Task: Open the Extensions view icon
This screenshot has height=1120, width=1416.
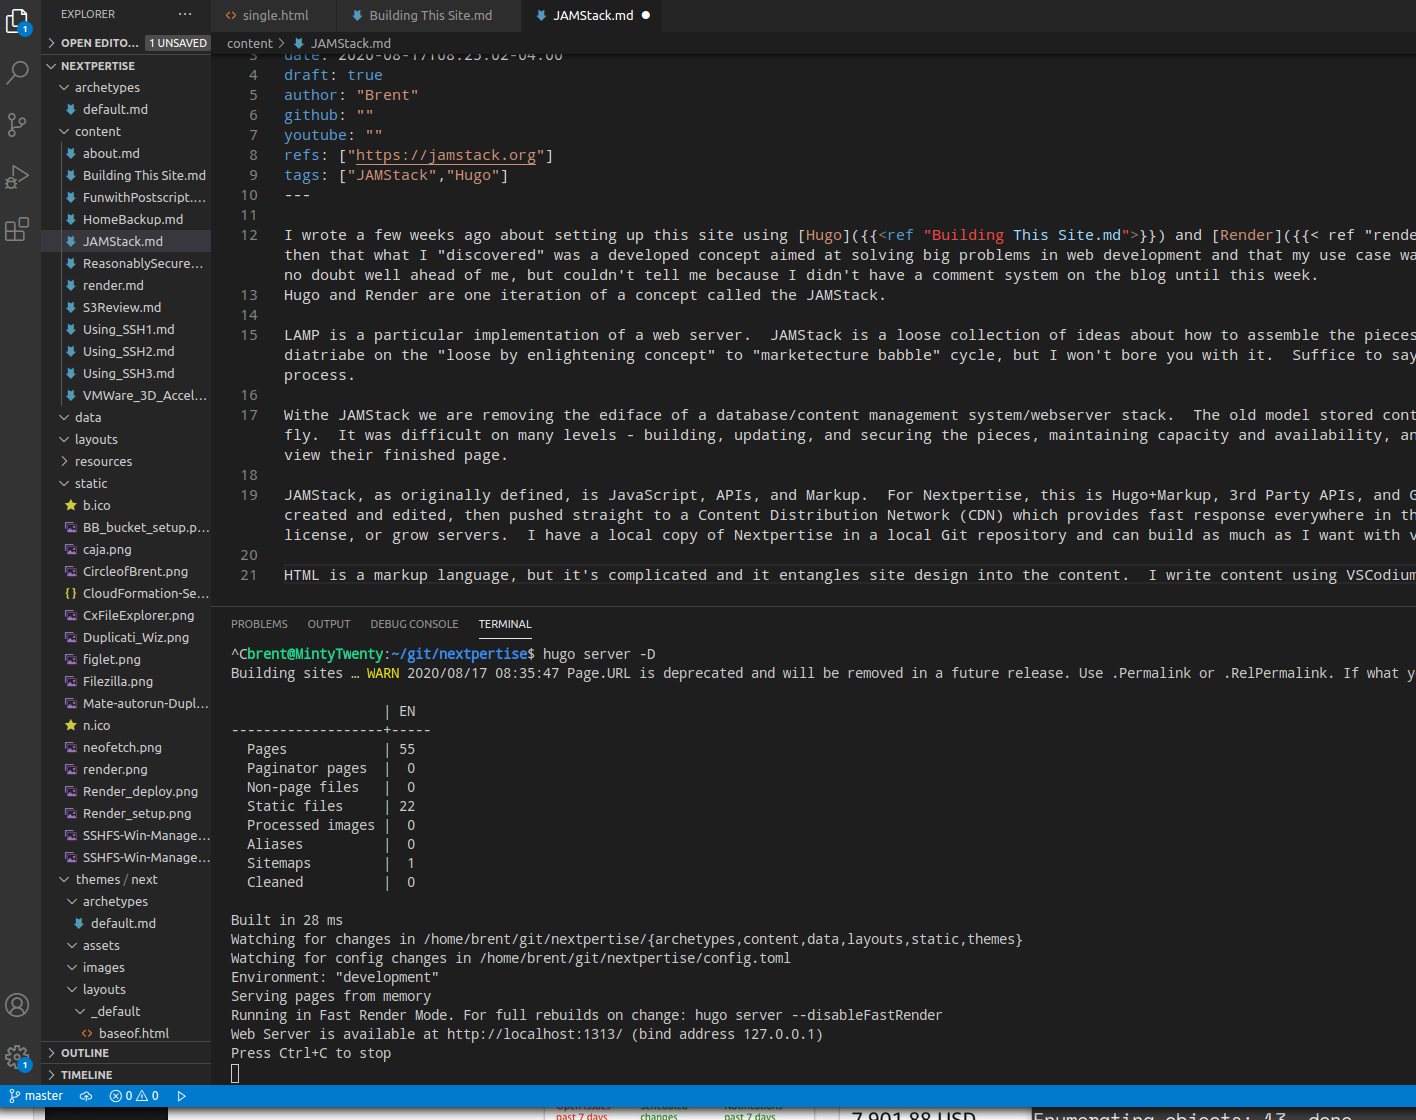Action: tap(18, 230)
